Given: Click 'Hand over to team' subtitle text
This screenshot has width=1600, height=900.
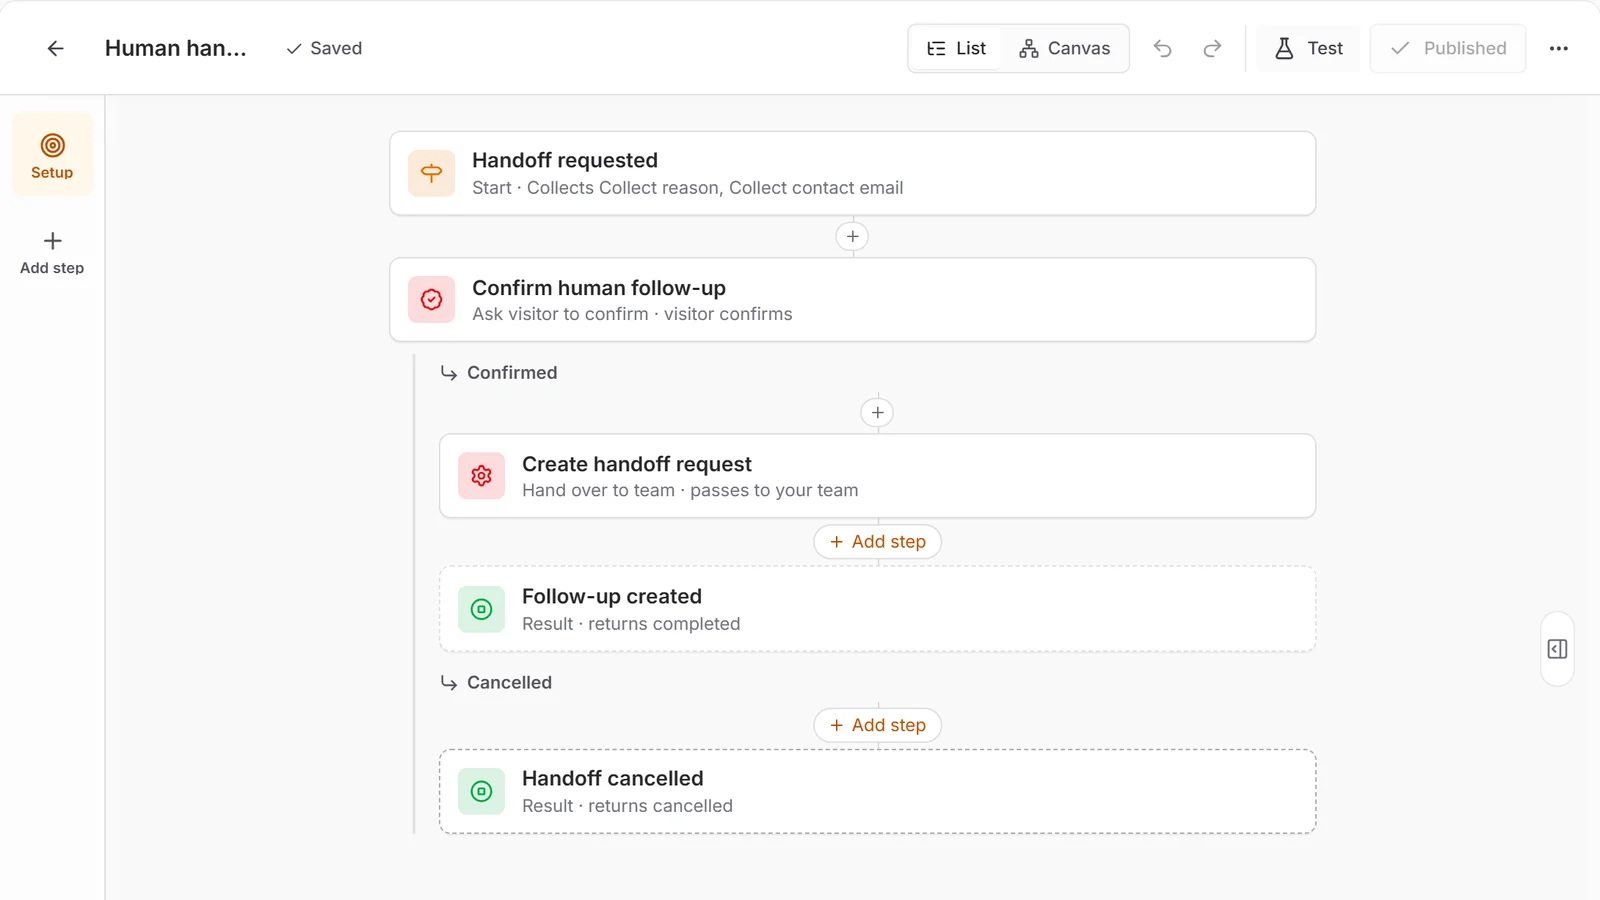Looking at the screenshot, I should 598,490.
